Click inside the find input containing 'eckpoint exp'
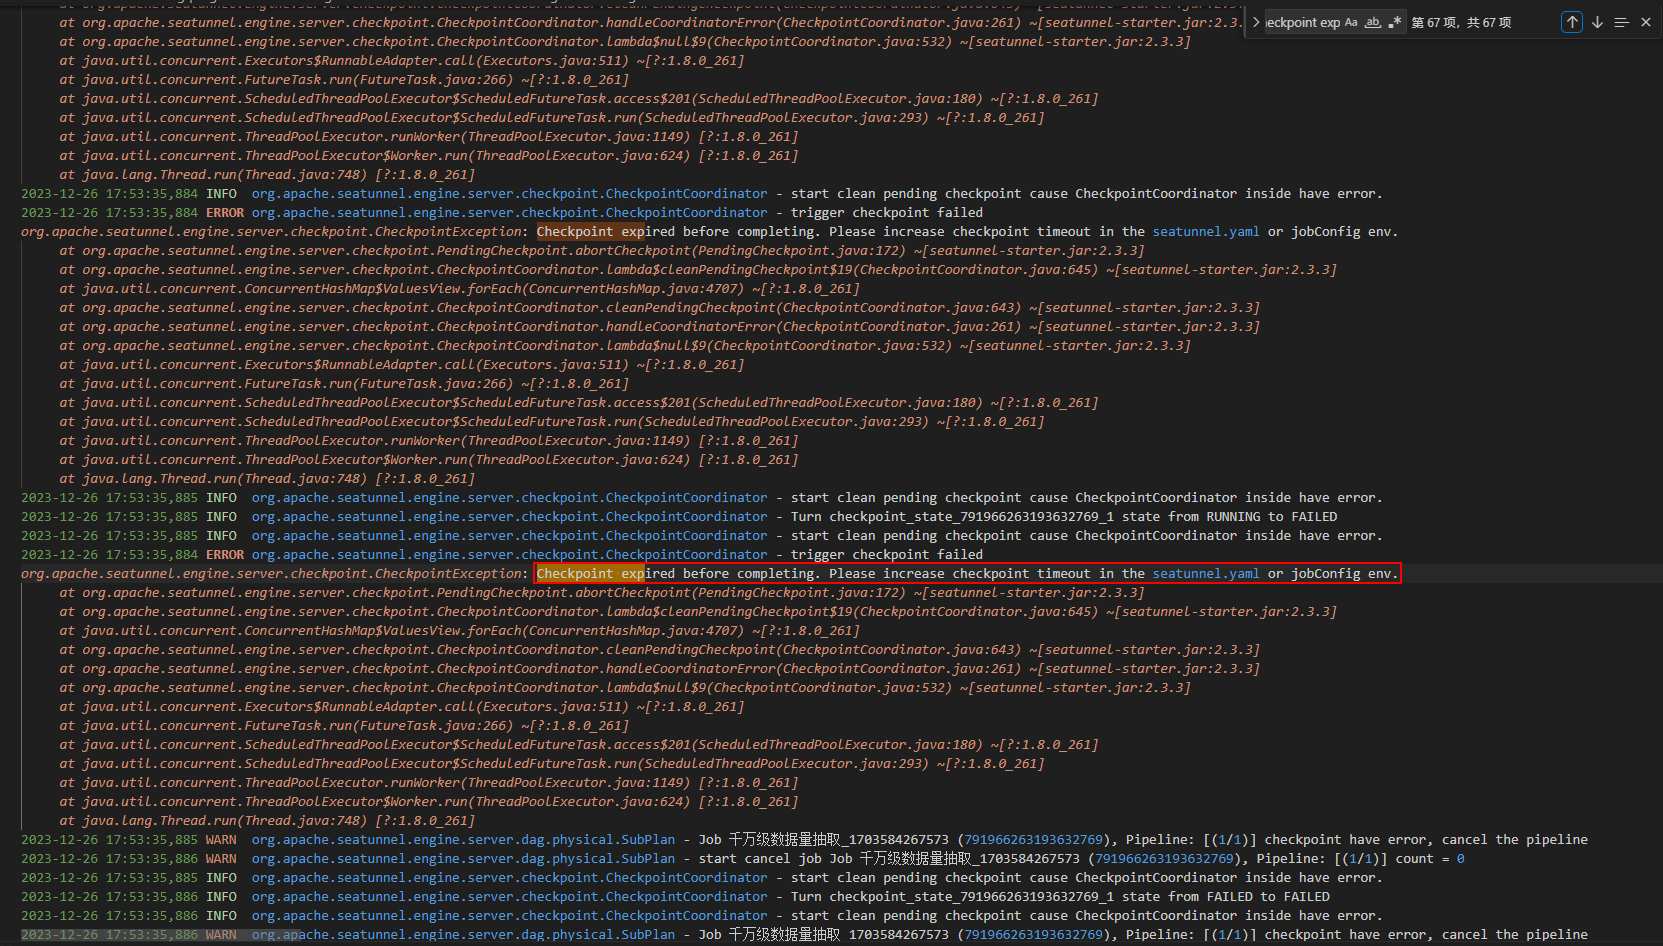The width and height of the screenshot is (1663, 946). (x=1302, y=22)
